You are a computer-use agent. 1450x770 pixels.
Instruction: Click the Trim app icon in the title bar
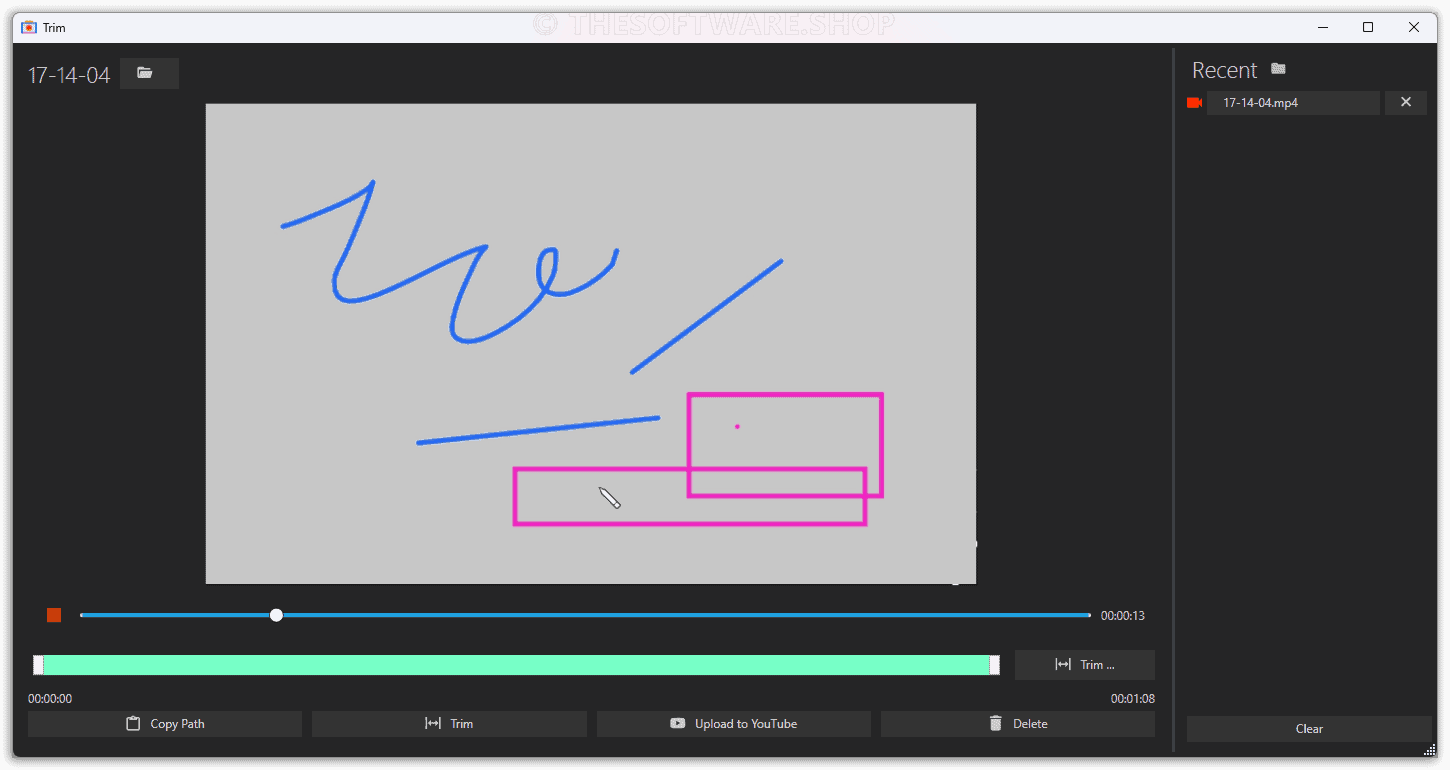(x=29, y=28)
